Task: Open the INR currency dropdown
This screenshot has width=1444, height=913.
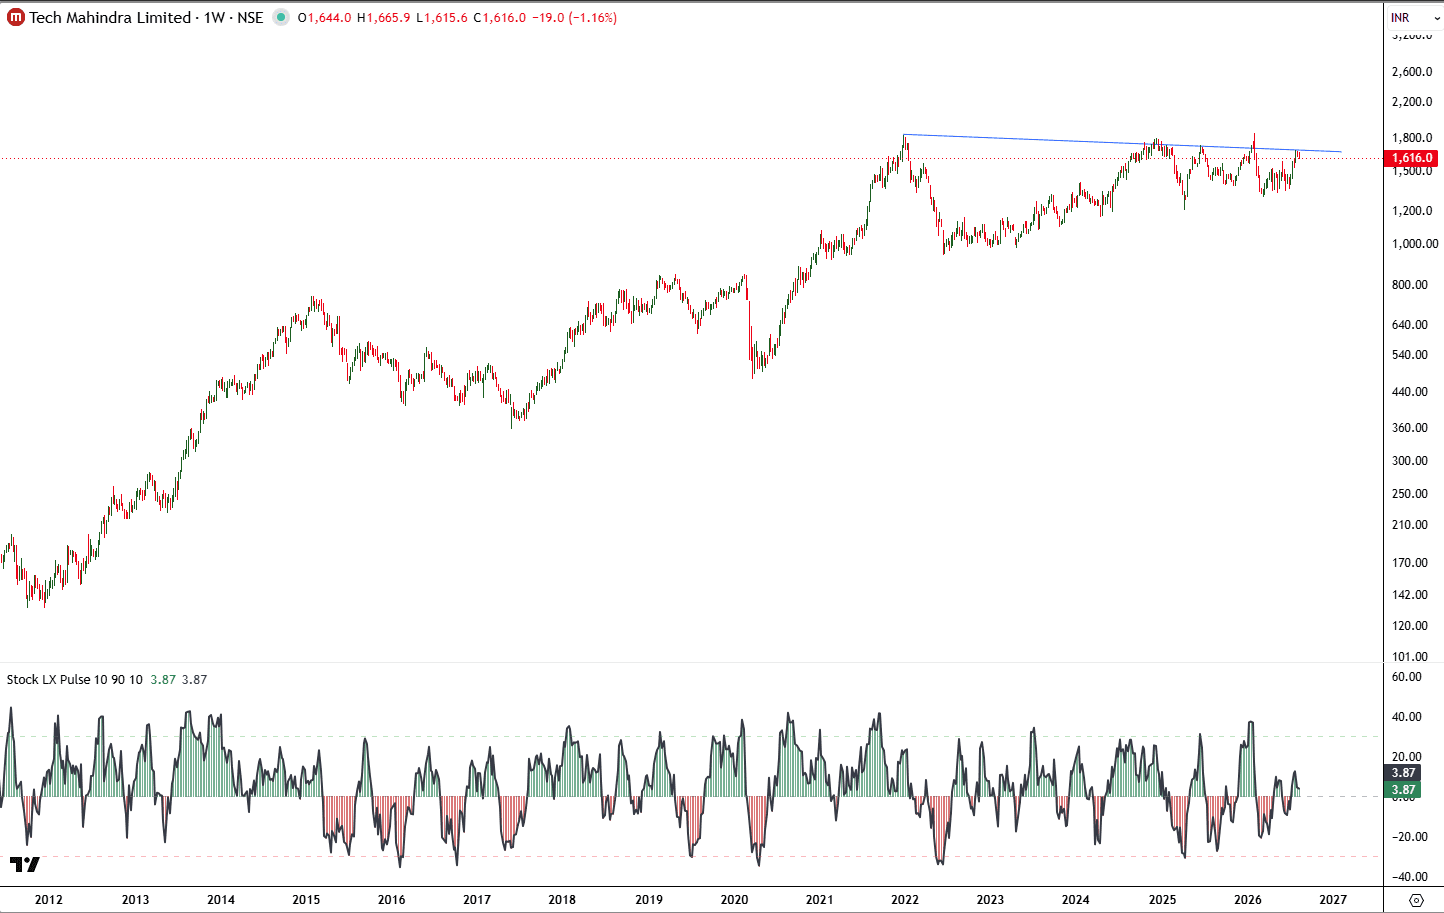Action: click(x=1414, y=17)
